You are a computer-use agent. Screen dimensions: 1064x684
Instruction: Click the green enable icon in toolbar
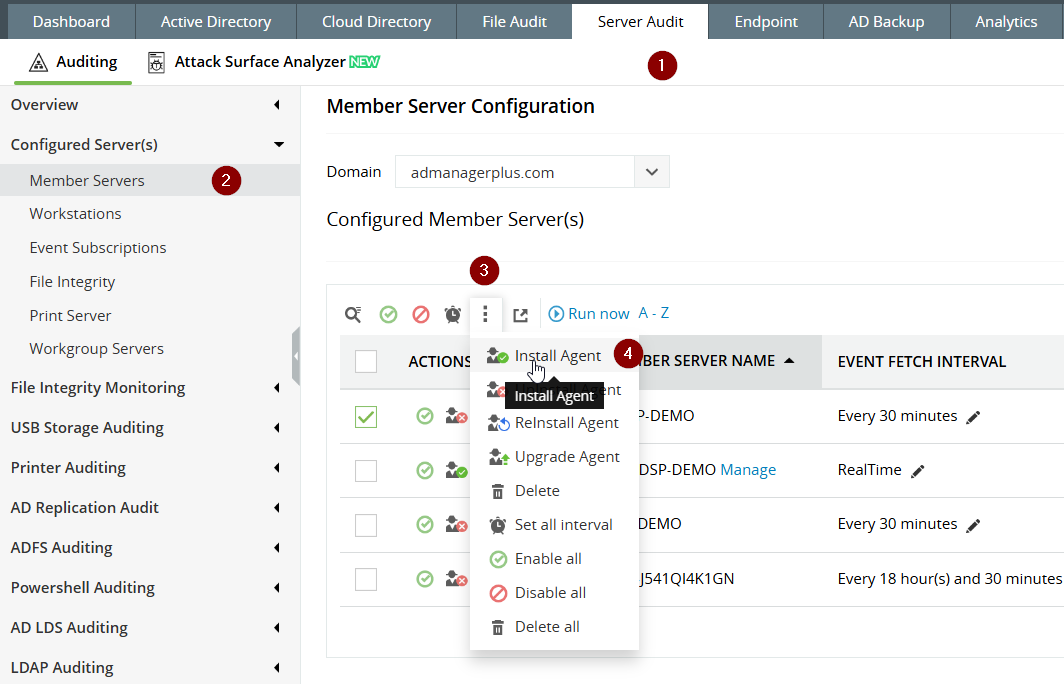point(388,314)
